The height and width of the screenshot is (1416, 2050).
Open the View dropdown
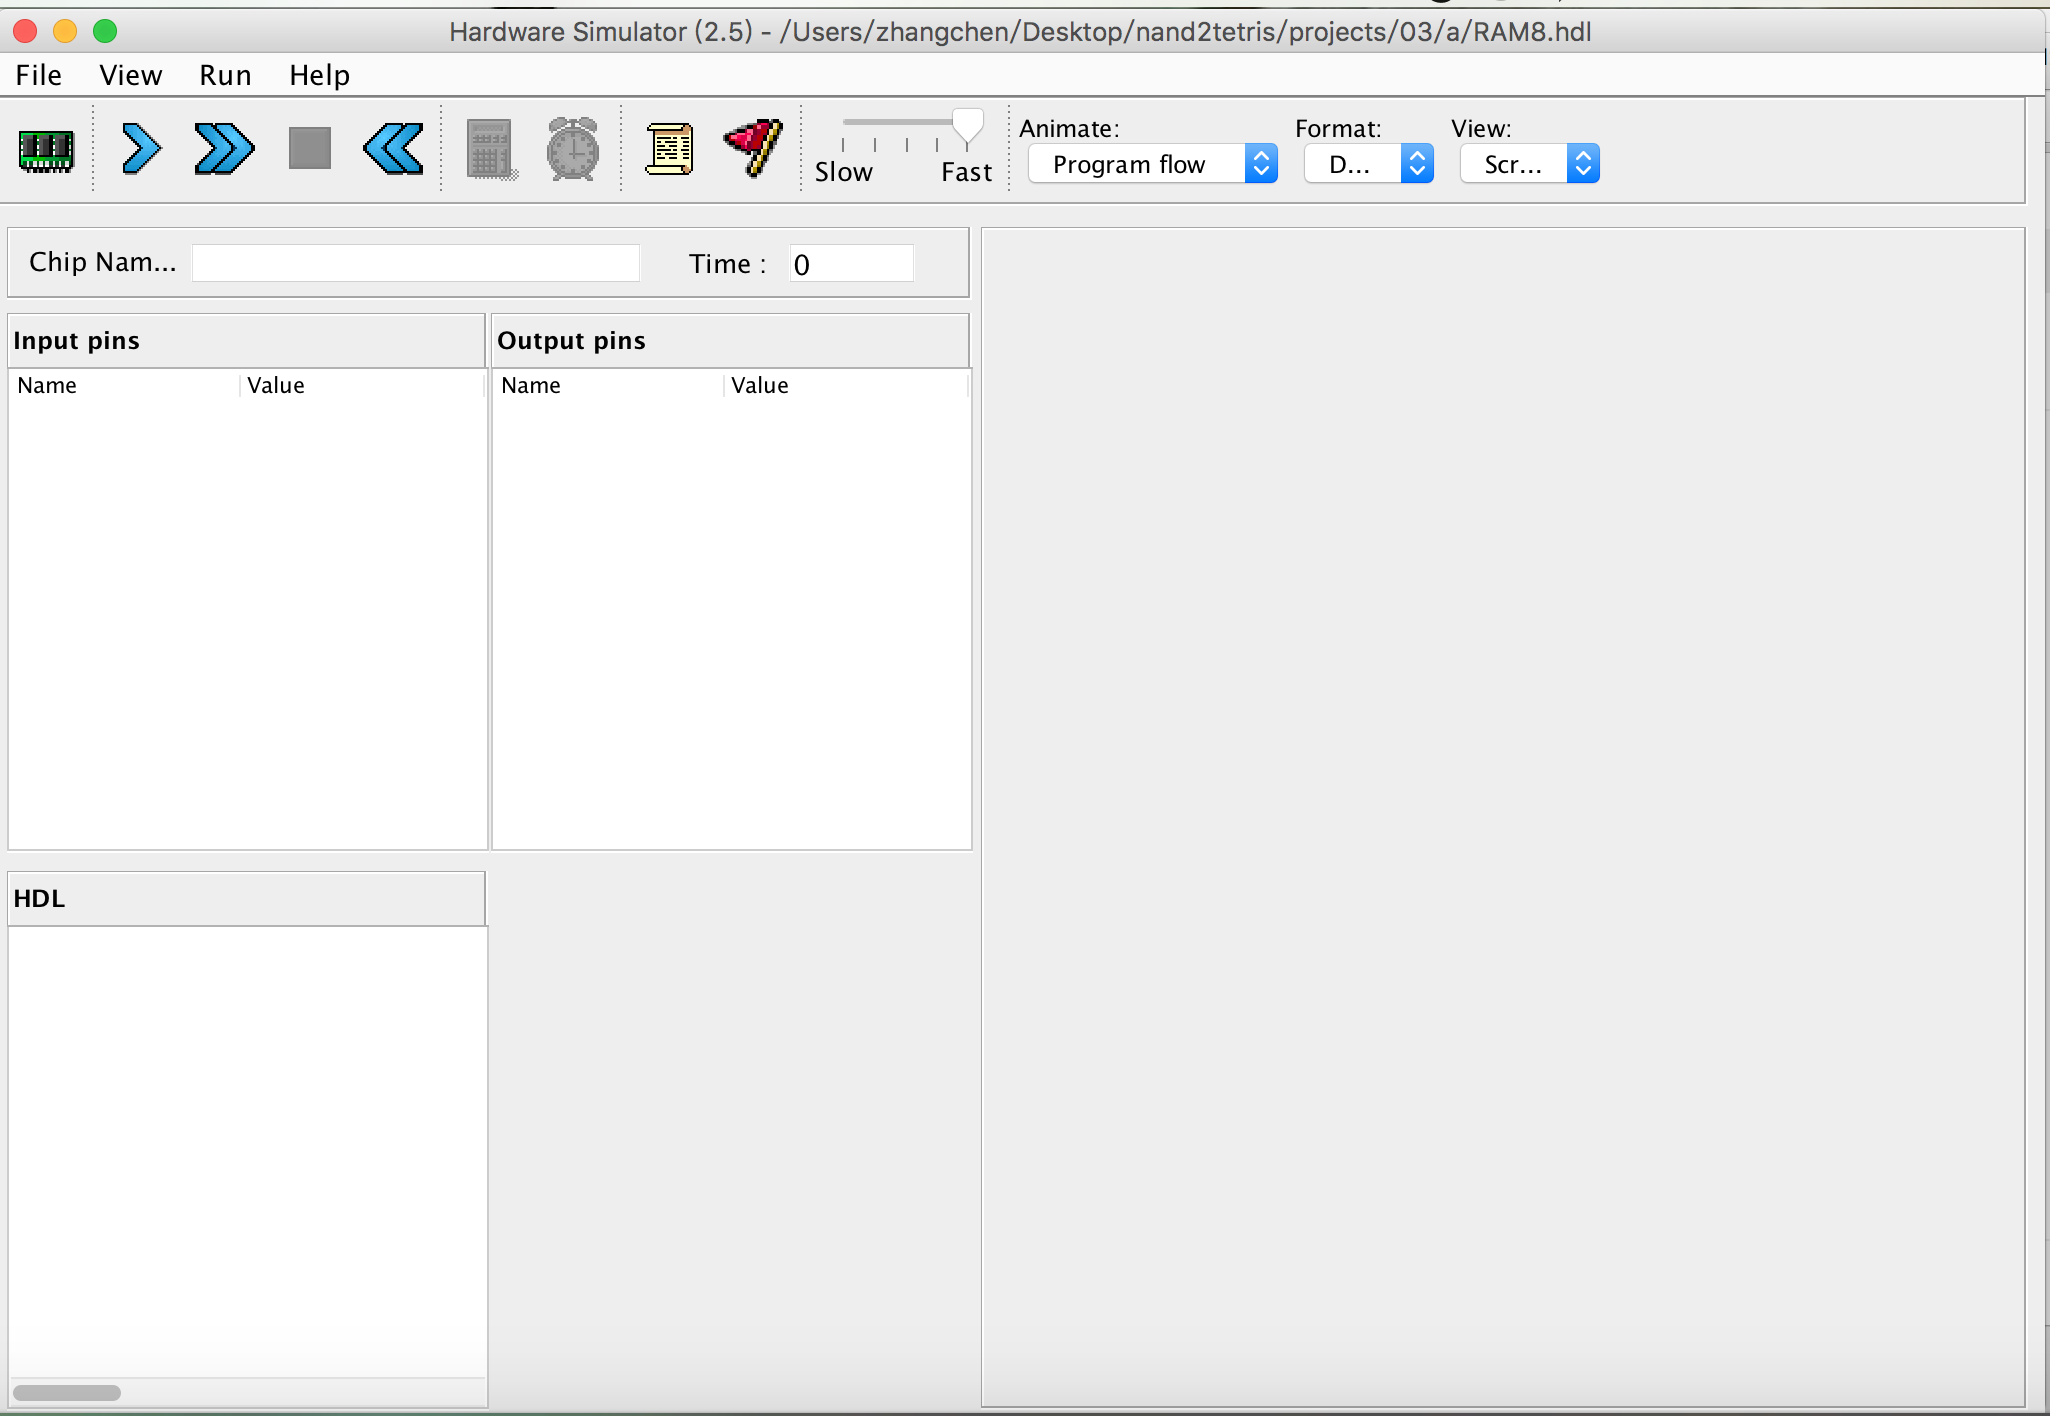tap(1529, 164)
